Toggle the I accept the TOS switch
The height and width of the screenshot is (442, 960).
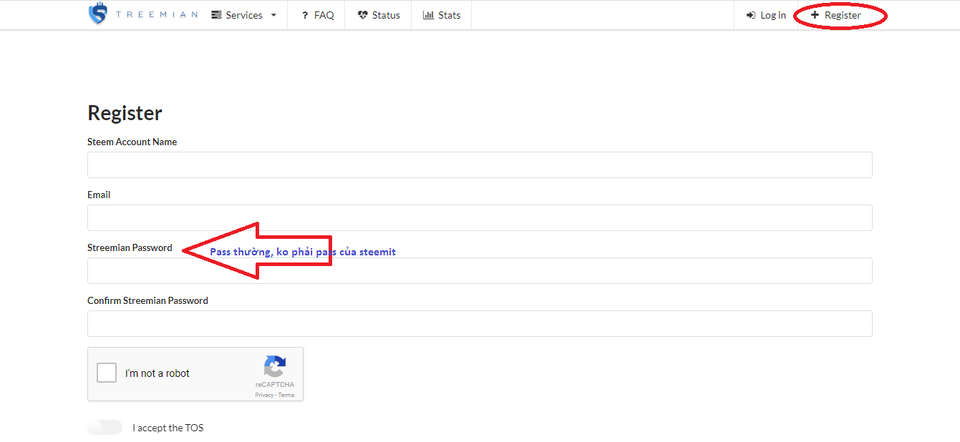click(x=104, y=427)
